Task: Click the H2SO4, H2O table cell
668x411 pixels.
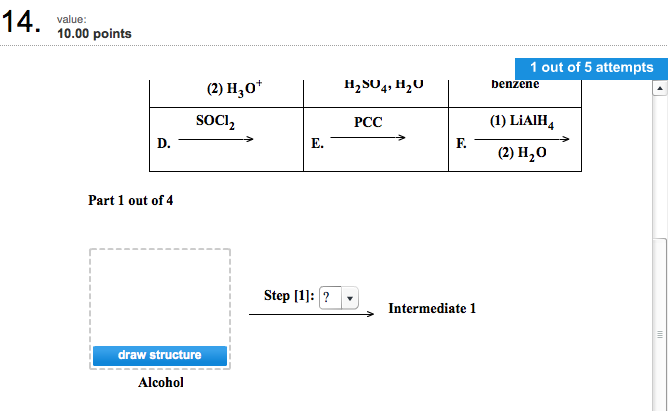Action: coord(376,94)
